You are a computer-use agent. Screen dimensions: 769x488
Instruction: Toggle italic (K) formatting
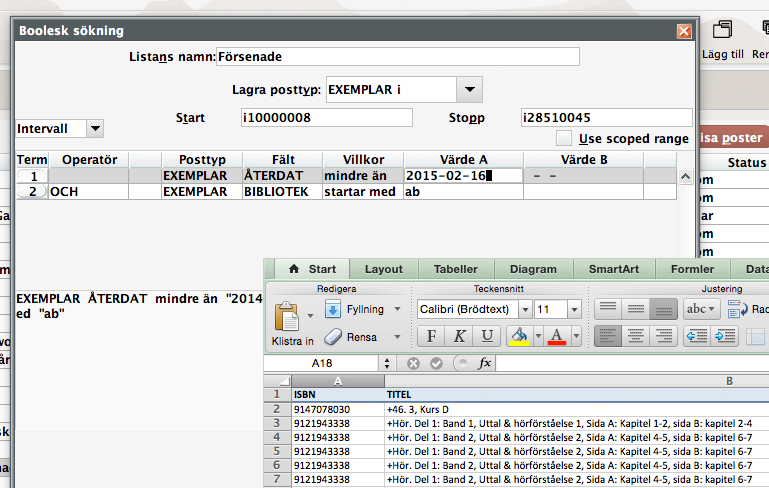(459, 336)
